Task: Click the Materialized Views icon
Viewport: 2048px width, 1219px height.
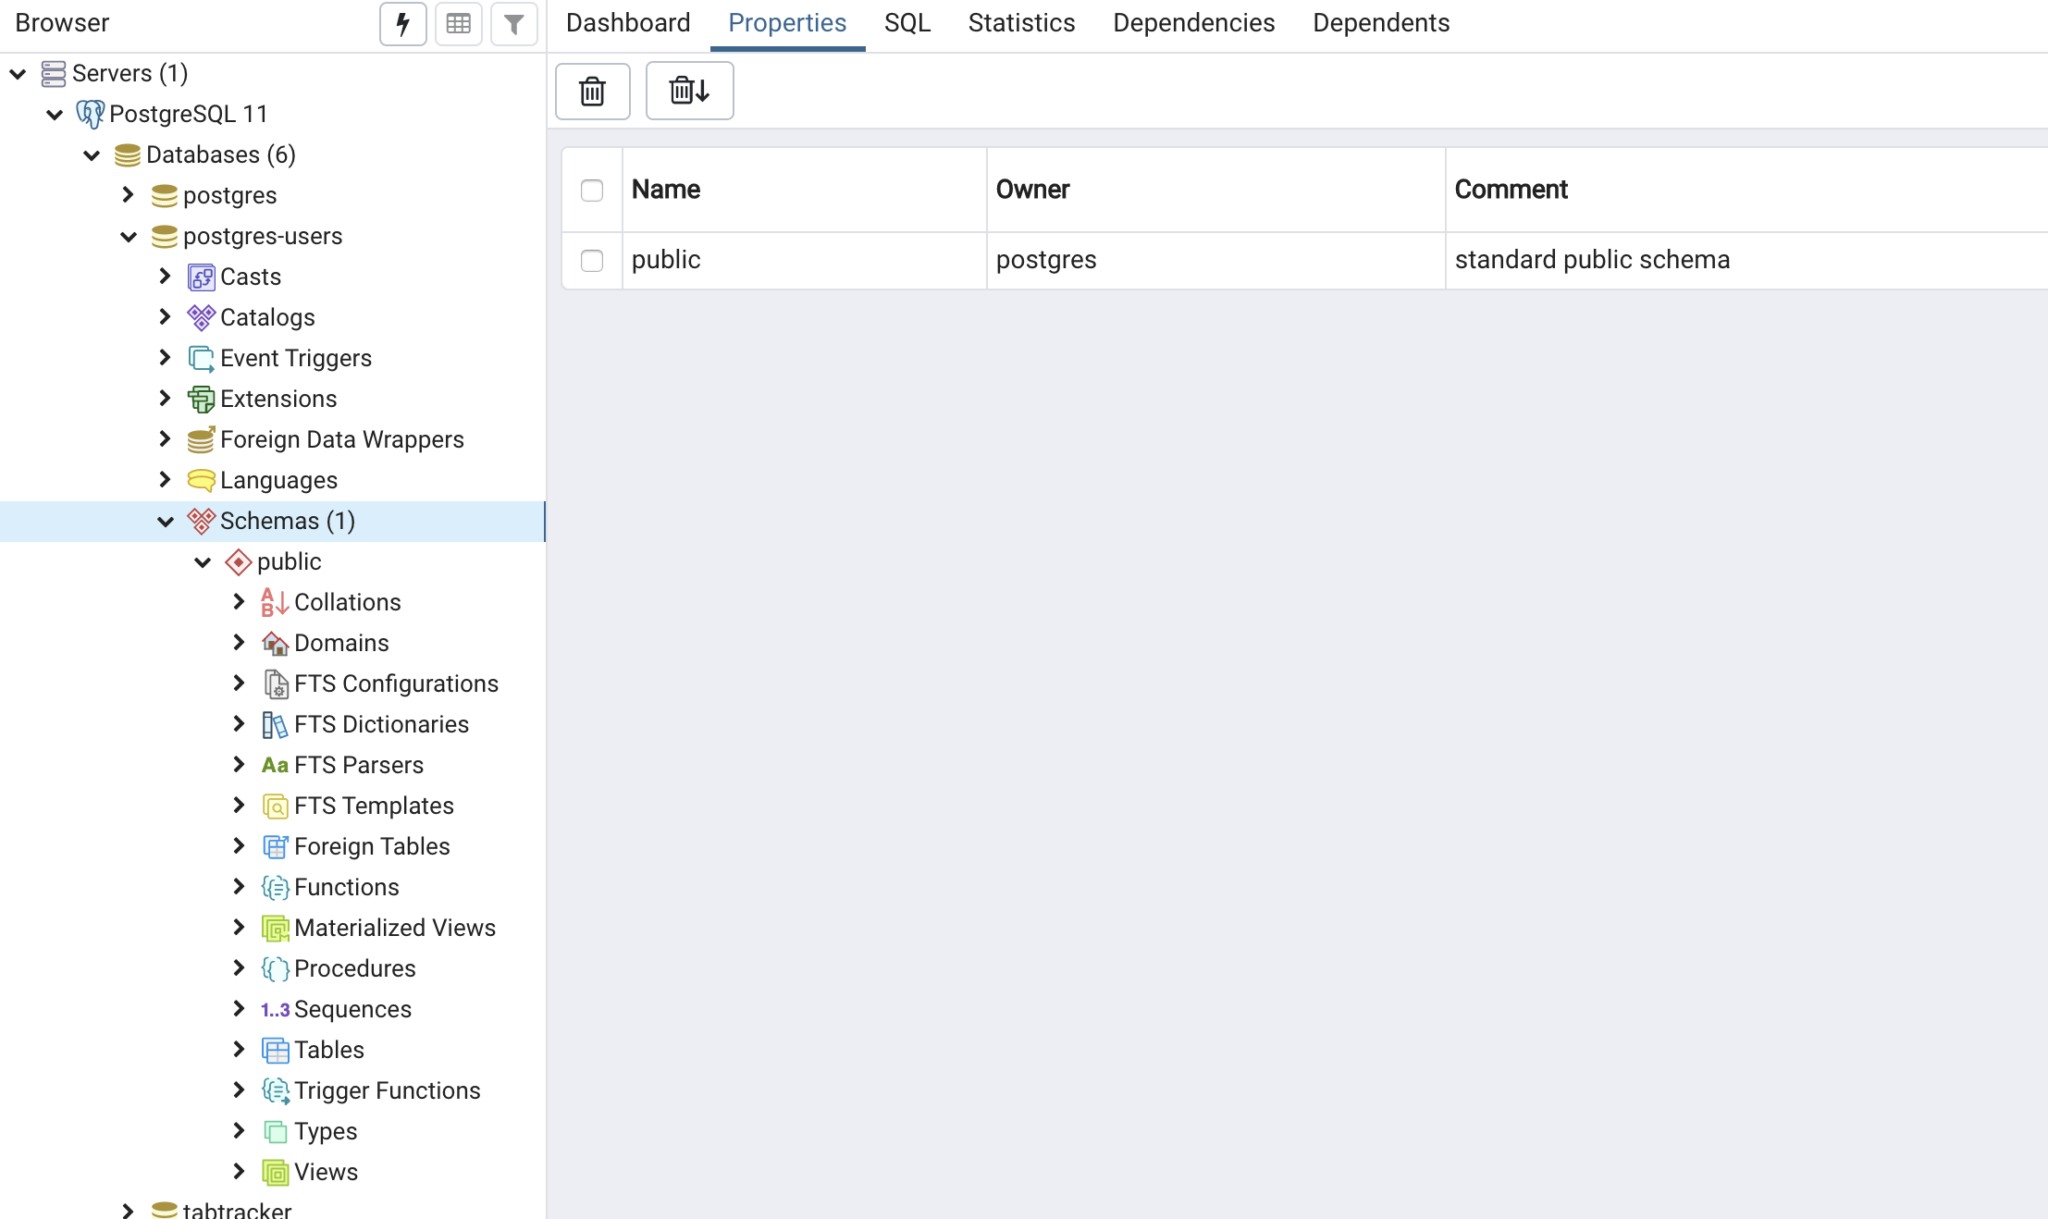Action: pyautogui.click(x=274, y=927)
